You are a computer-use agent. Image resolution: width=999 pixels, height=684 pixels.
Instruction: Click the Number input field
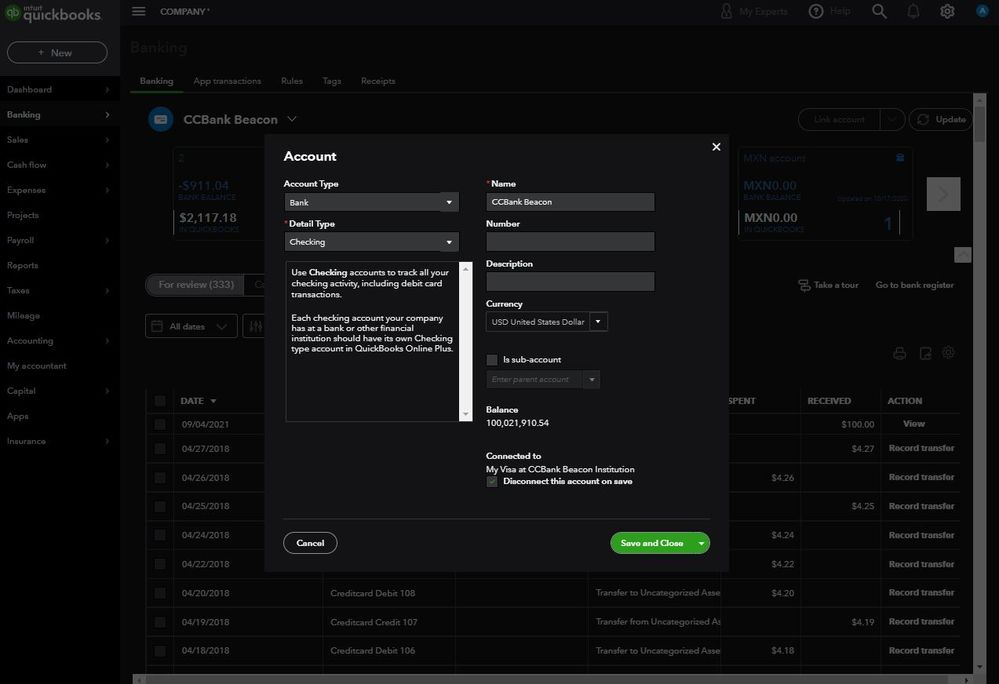570,241
